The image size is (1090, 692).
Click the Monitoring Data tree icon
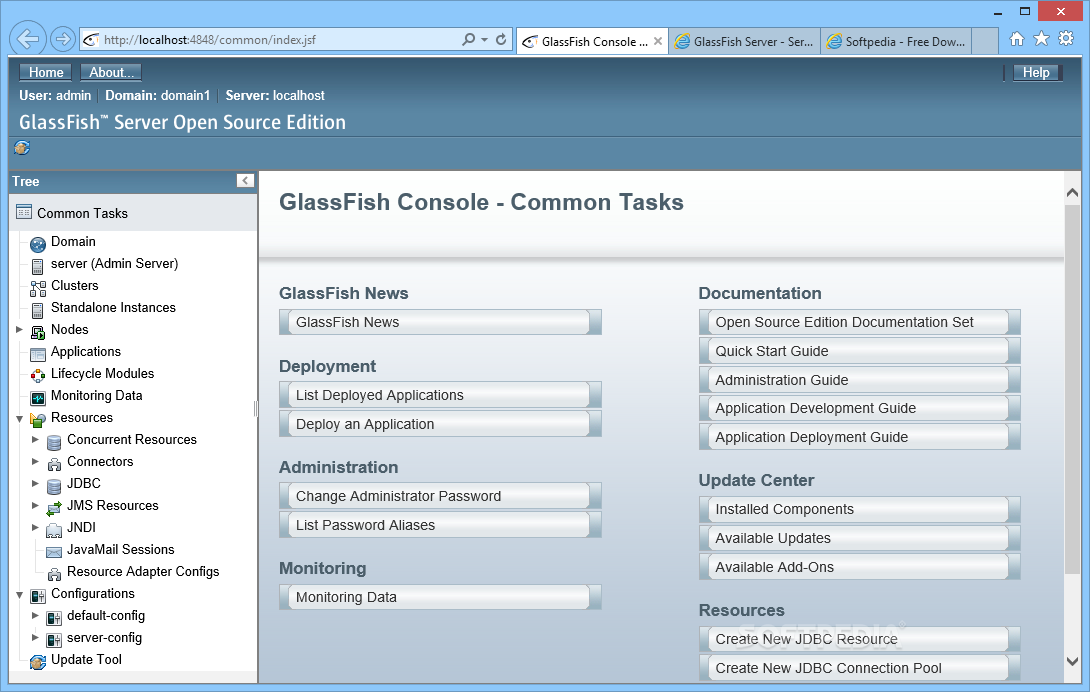click(x=38, y=398)
